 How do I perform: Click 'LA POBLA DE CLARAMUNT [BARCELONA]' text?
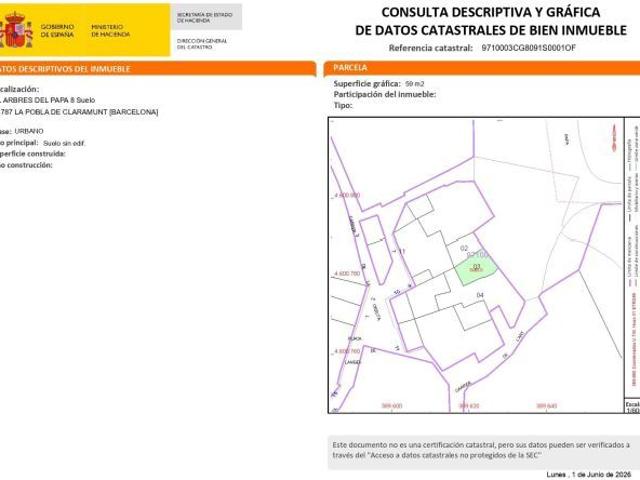(x=86, y=112)
